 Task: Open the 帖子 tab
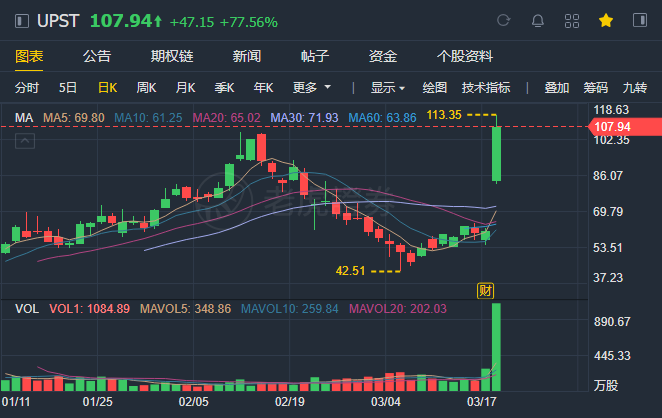click(315, 56)
